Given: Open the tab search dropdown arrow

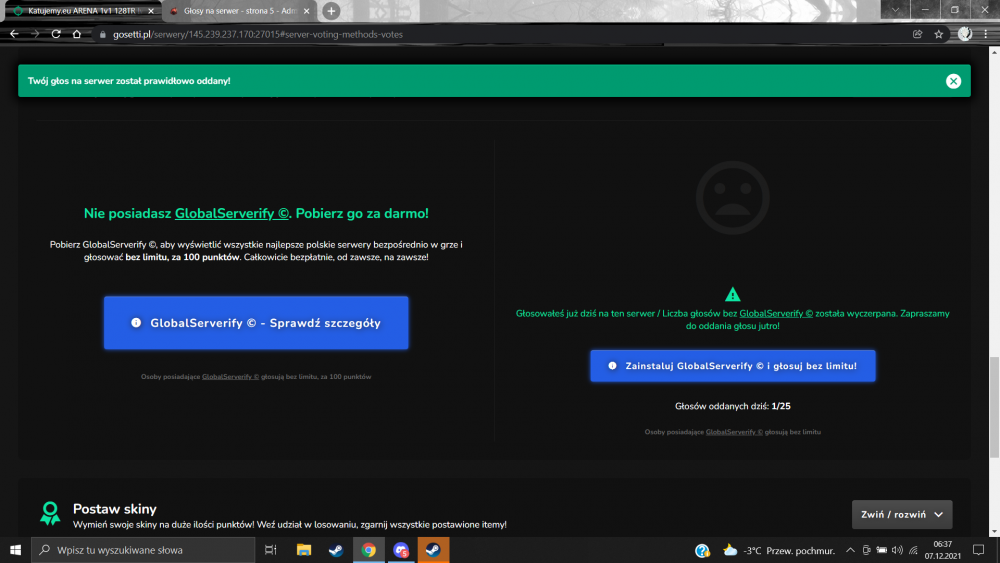Looking at the screenshot, I should click(895, 10).
